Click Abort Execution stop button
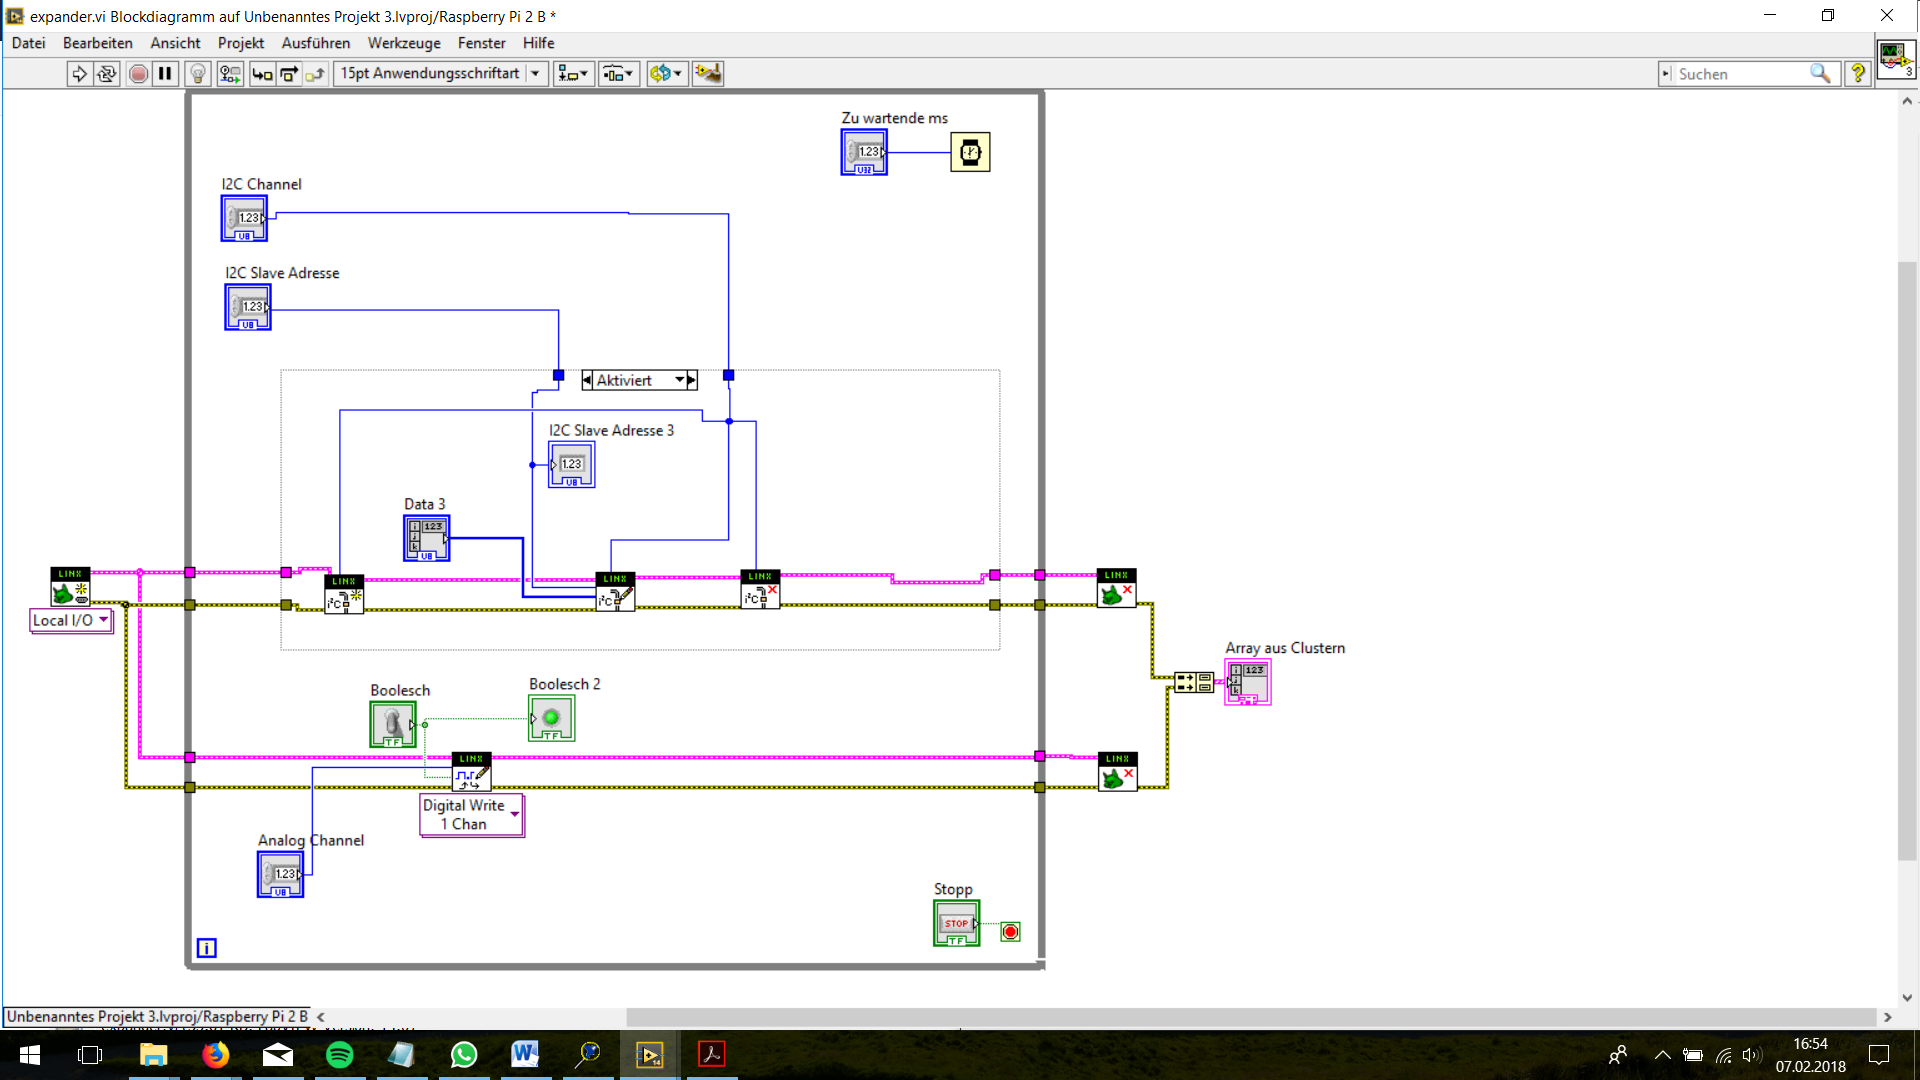 [139, 73]
